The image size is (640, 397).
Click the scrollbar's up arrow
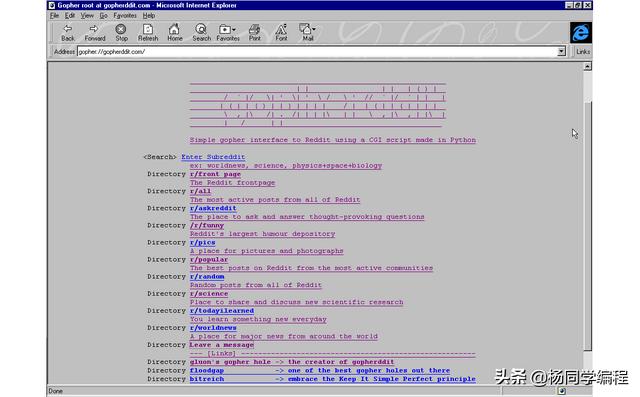[587, 67]
